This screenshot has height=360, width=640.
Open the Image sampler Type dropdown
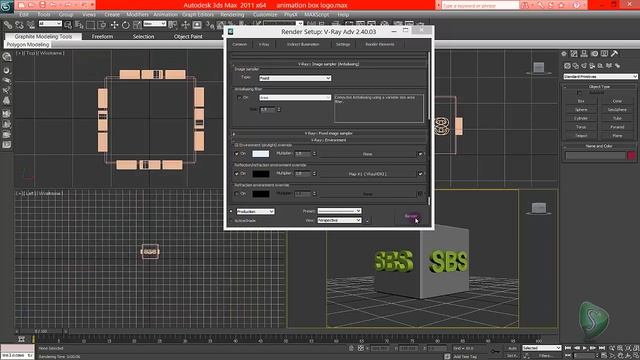295,78
